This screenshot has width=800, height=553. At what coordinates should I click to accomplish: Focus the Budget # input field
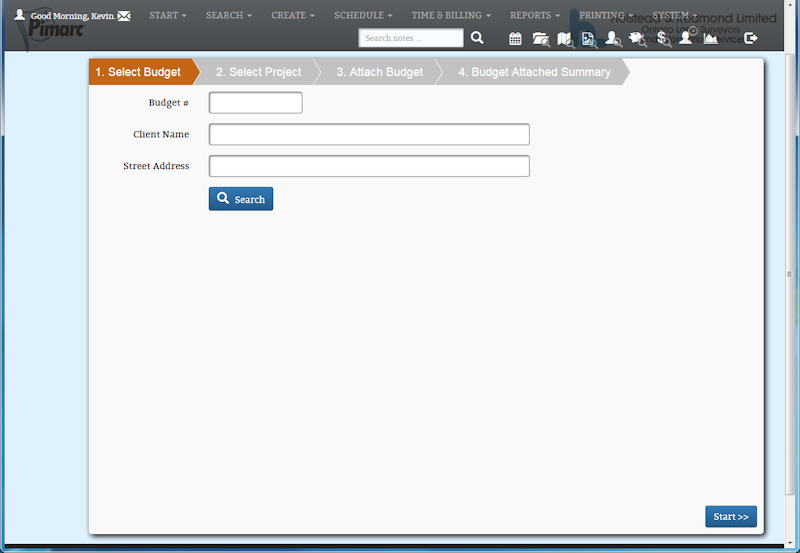(256, 103)
